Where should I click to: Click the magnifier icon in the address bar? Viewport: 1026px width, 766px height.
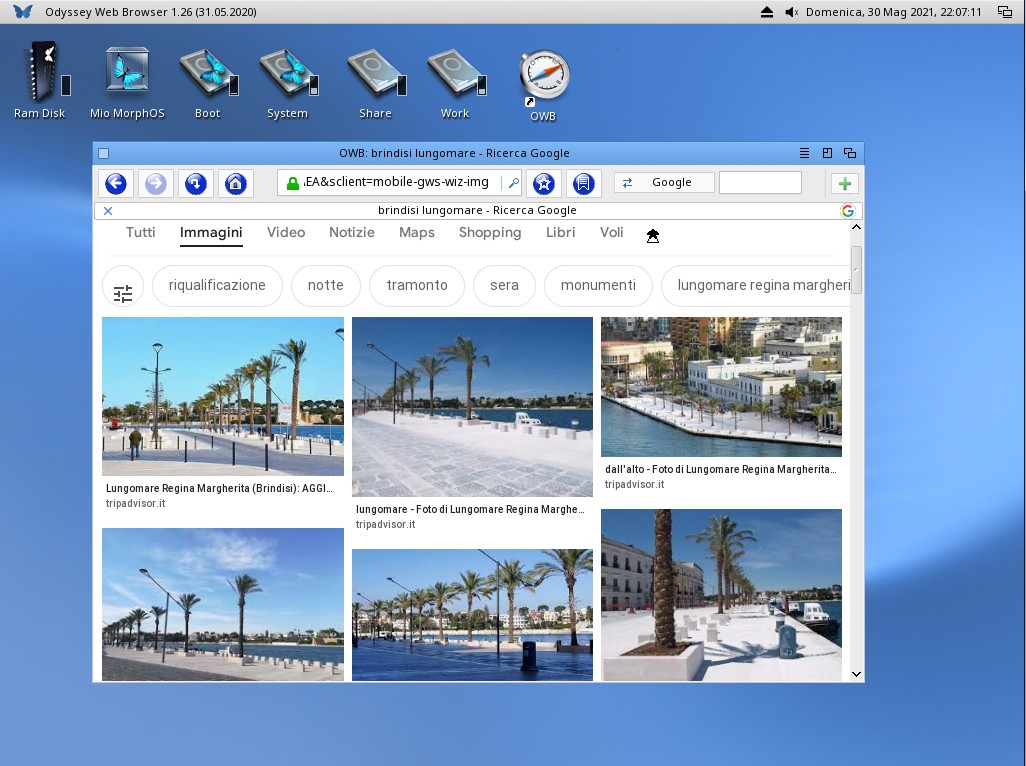tap(513, 183)
